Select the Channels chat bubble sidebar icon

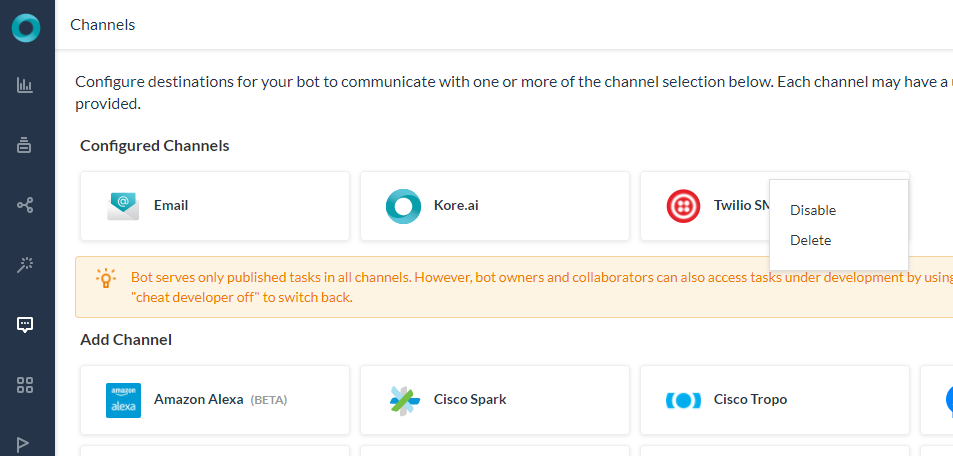(x=26, y=324)
